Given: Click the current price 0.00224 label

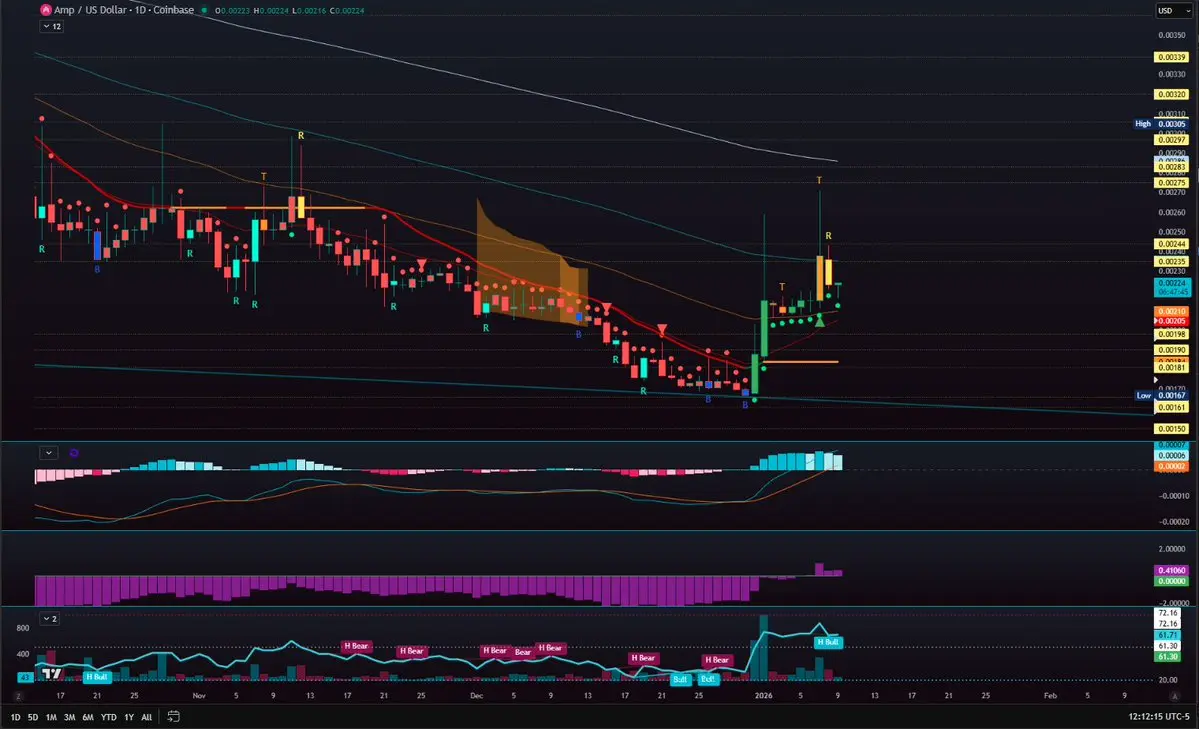Looking at the screenshot, I should [x=1171, y=287].
